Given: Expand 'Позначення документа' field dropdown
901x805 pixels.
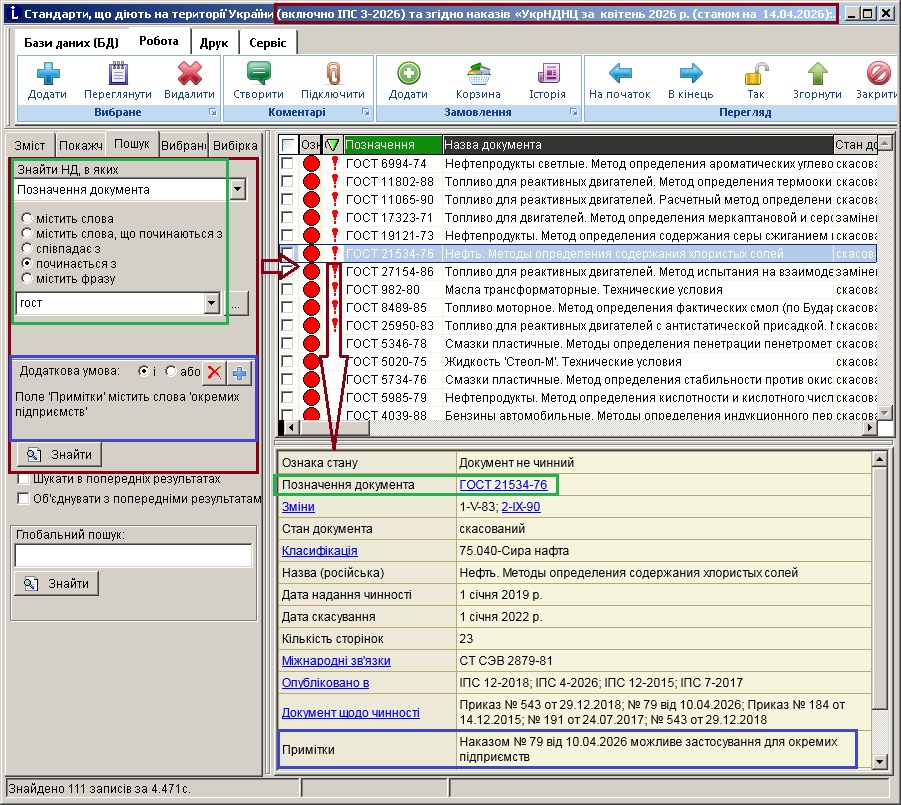Looking at the screenshot, I should click(x=237, y=189).
